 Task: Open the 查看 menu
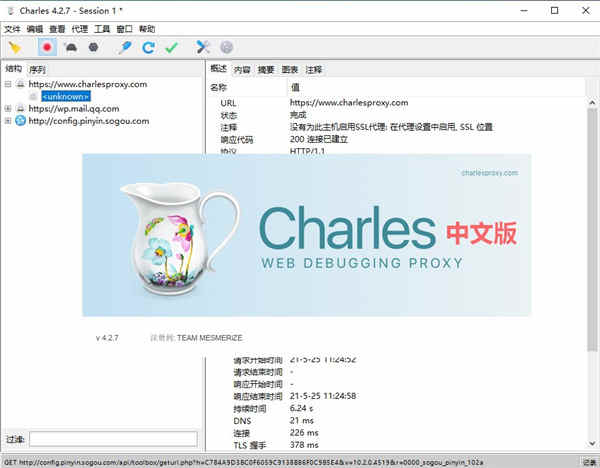pyautogui.click(x=57, y=29)
